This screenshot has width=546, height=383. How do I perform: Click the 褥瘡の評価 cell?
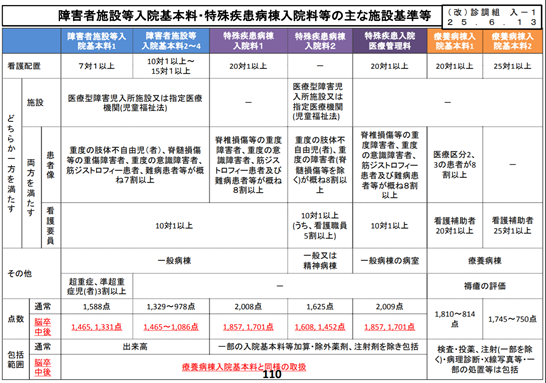pyautogui.click(x=485, y=286)
